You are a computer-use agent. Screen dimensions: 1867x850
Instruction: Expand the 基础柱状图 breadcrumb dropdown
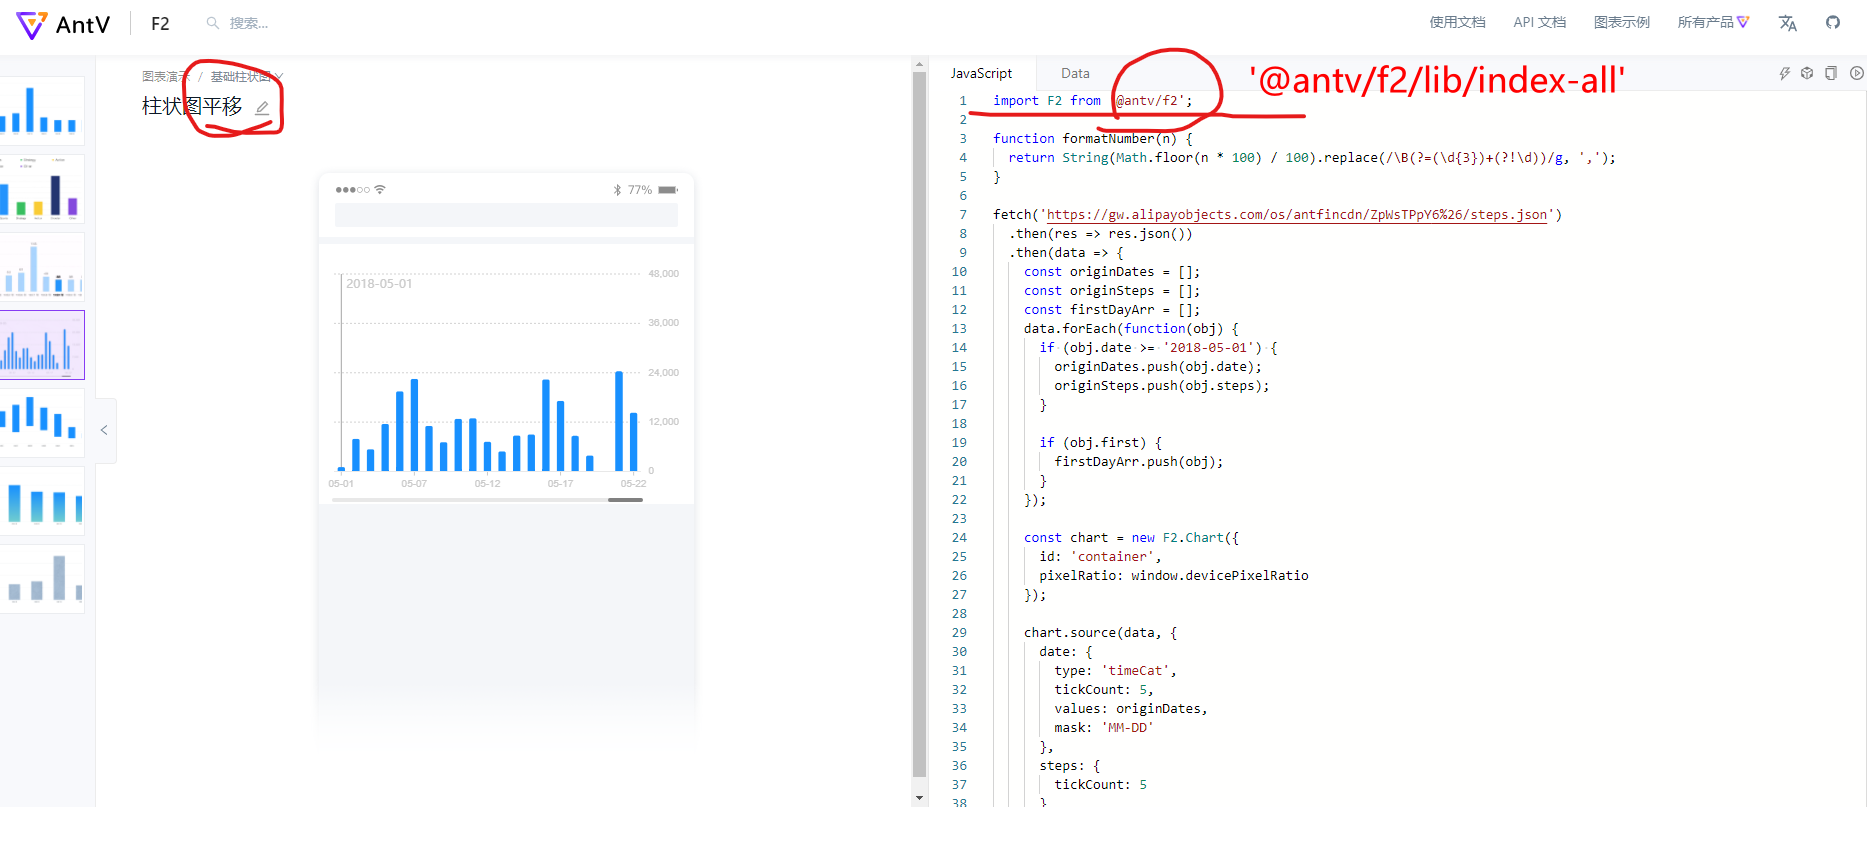[x=247, y=77]
